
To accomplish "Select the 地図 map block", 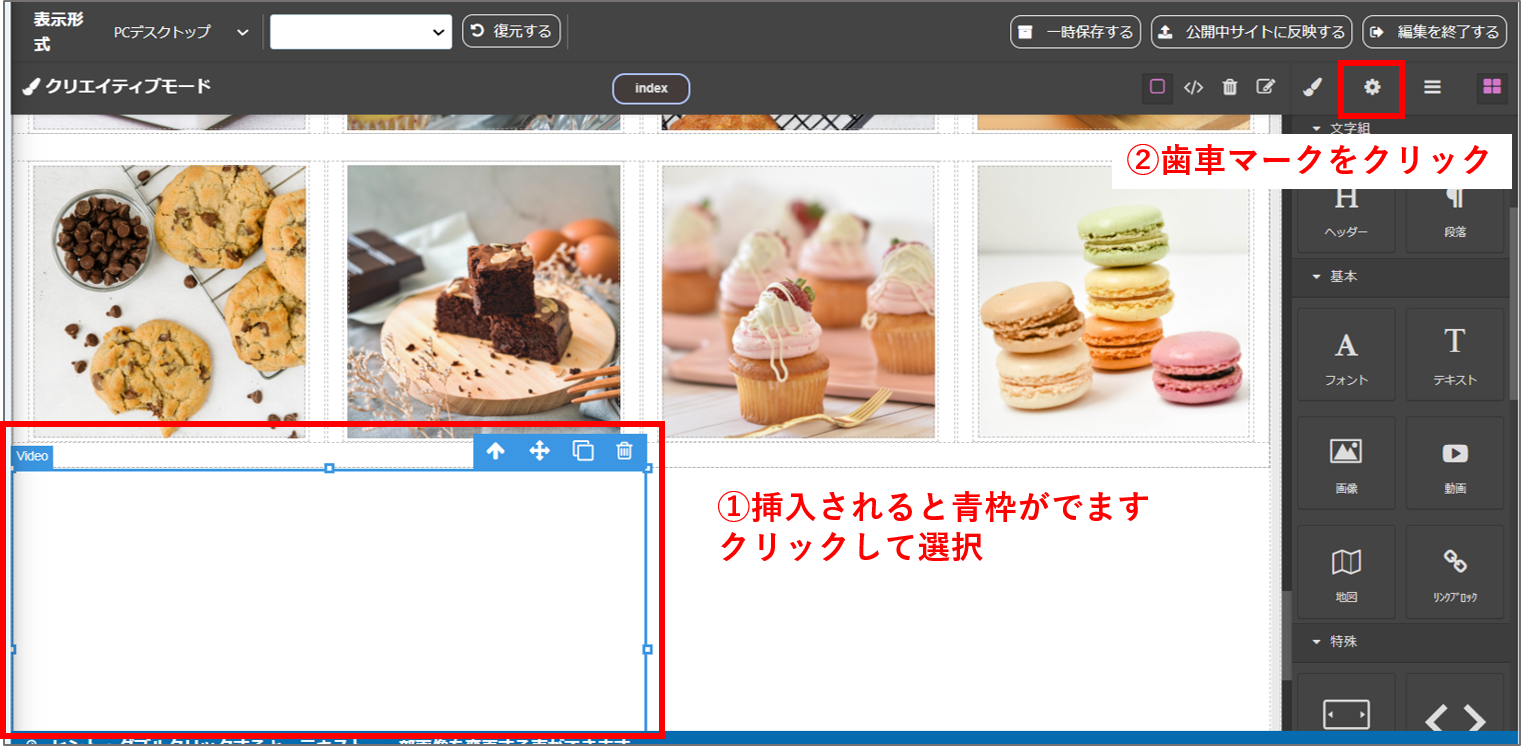I will (x=1345, y=574).
